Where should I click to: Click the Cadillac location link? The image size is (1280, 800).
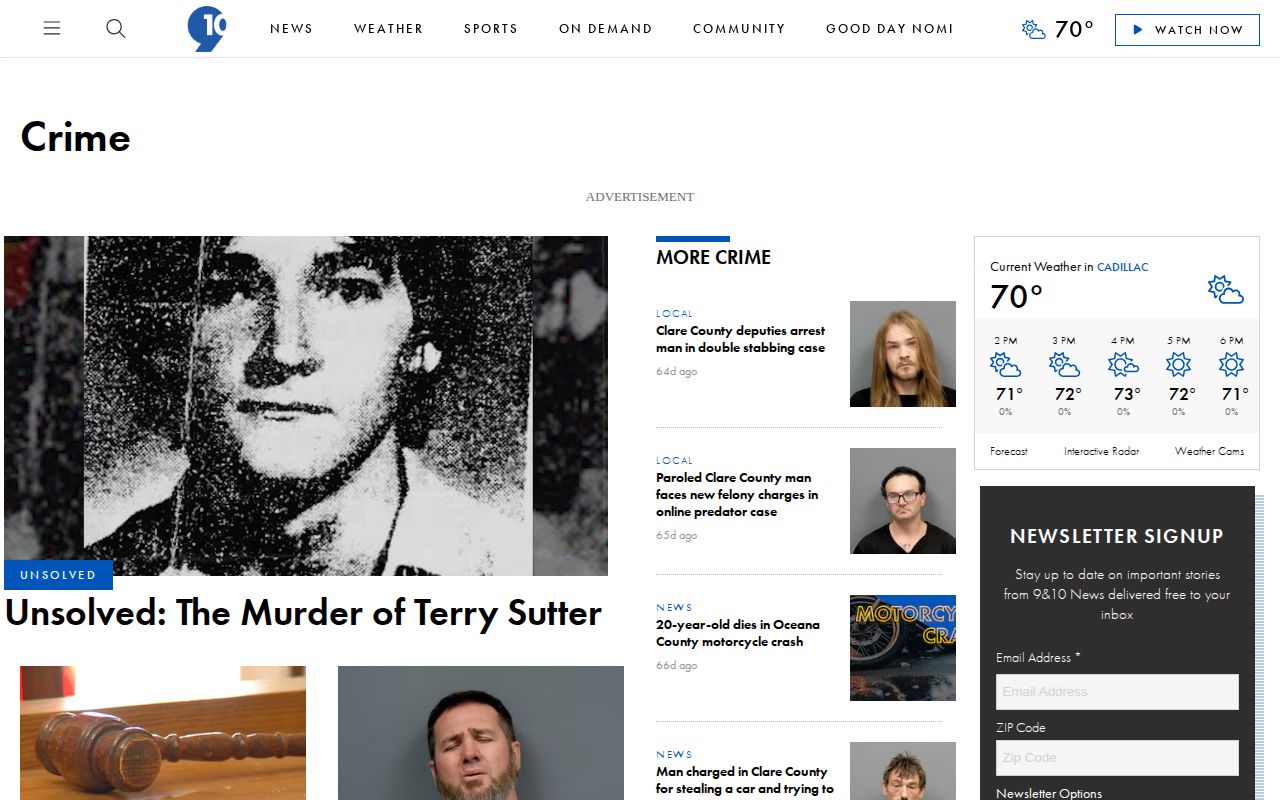(x=1123, y=267)
